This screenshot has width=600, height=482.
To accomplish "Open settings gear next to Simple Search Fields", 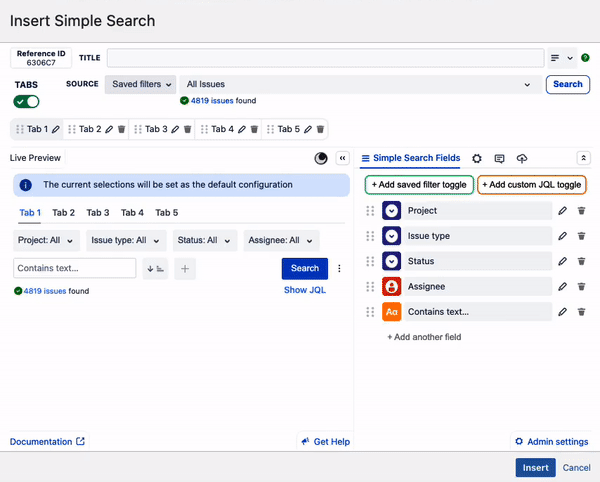I will (x=477, y=158).
